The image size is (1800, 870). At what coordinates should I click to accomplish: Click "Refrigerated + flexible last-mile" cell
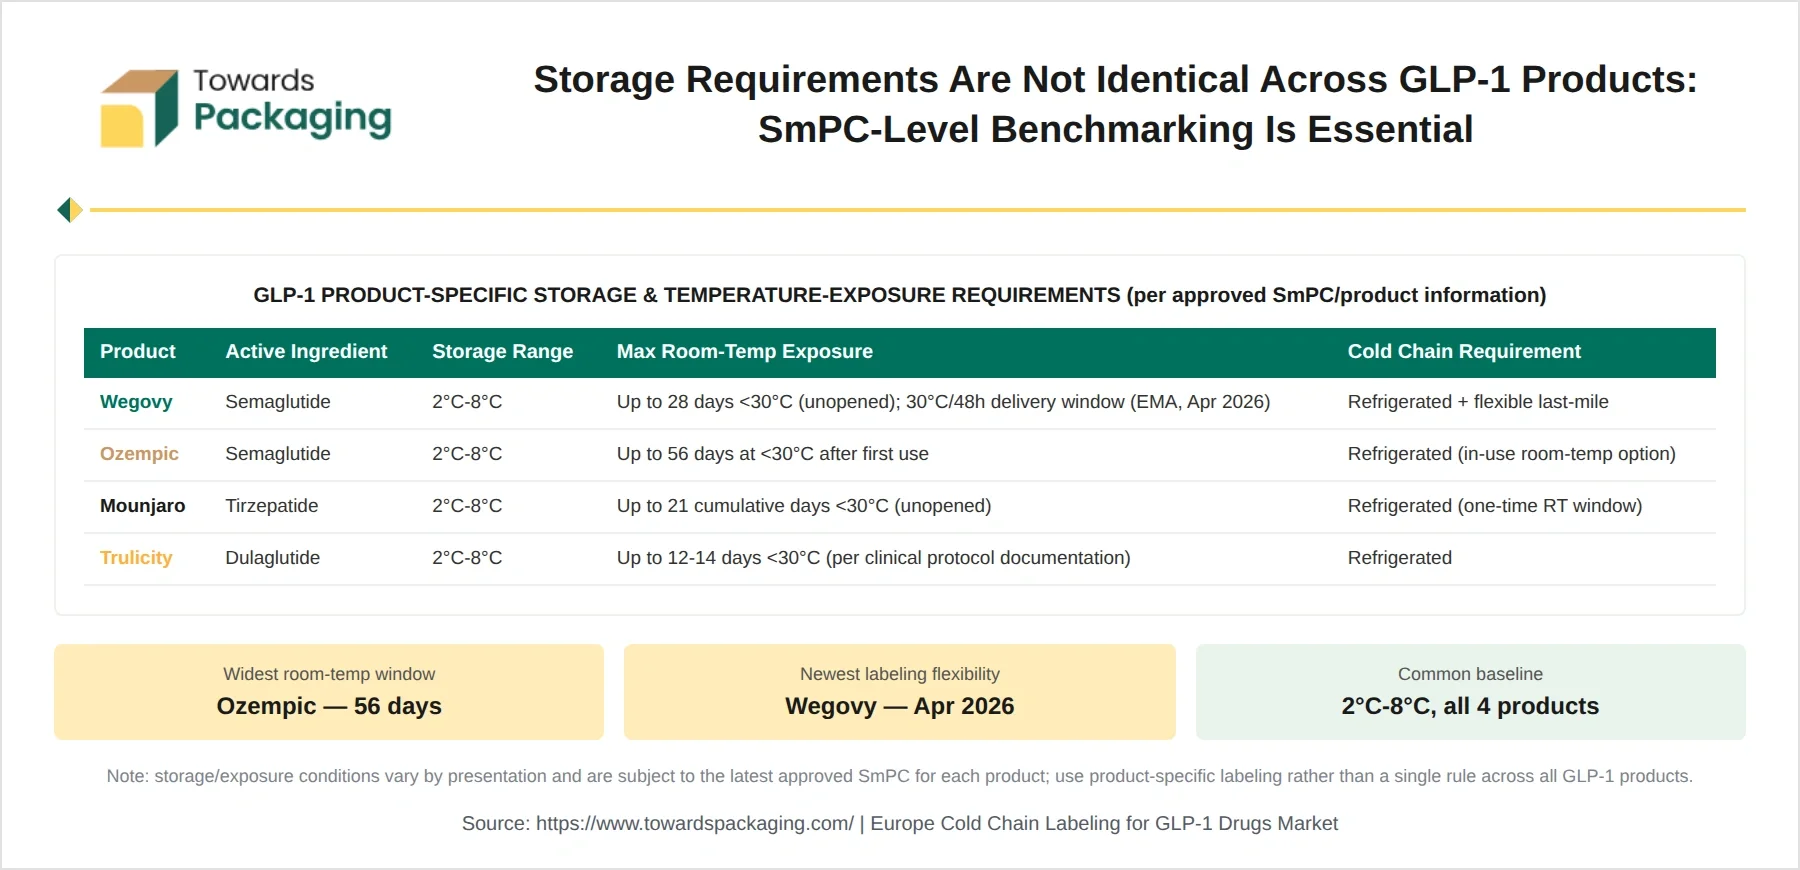[1478, 402]
